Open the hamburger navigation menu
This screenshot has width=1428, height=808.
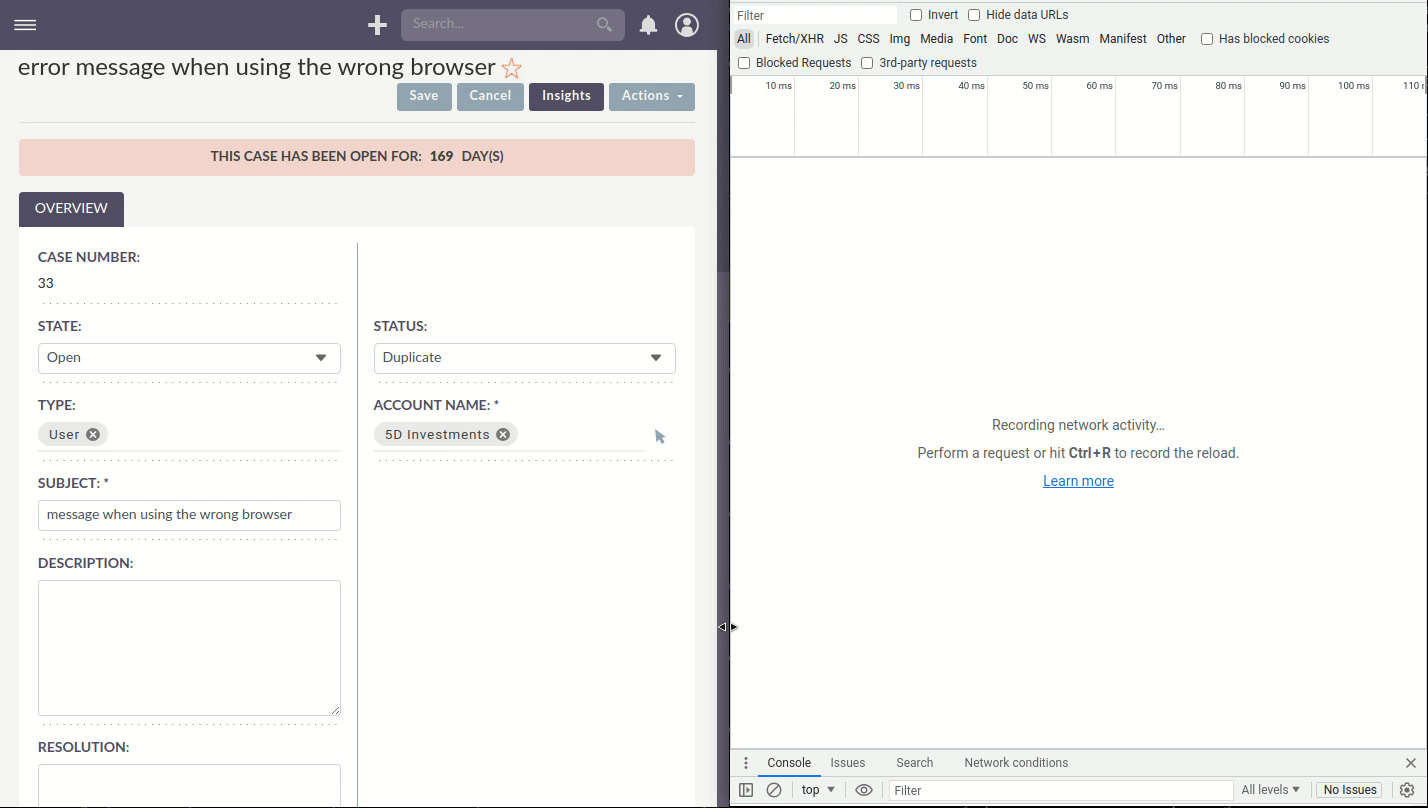pos(25,25)
